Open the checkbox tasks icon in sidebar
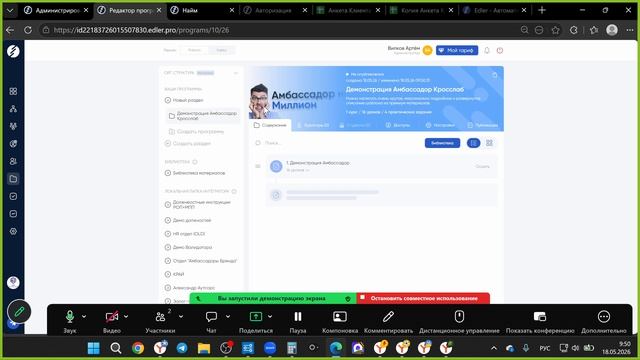This screenshot has height=360, width=640. [13, 196]
